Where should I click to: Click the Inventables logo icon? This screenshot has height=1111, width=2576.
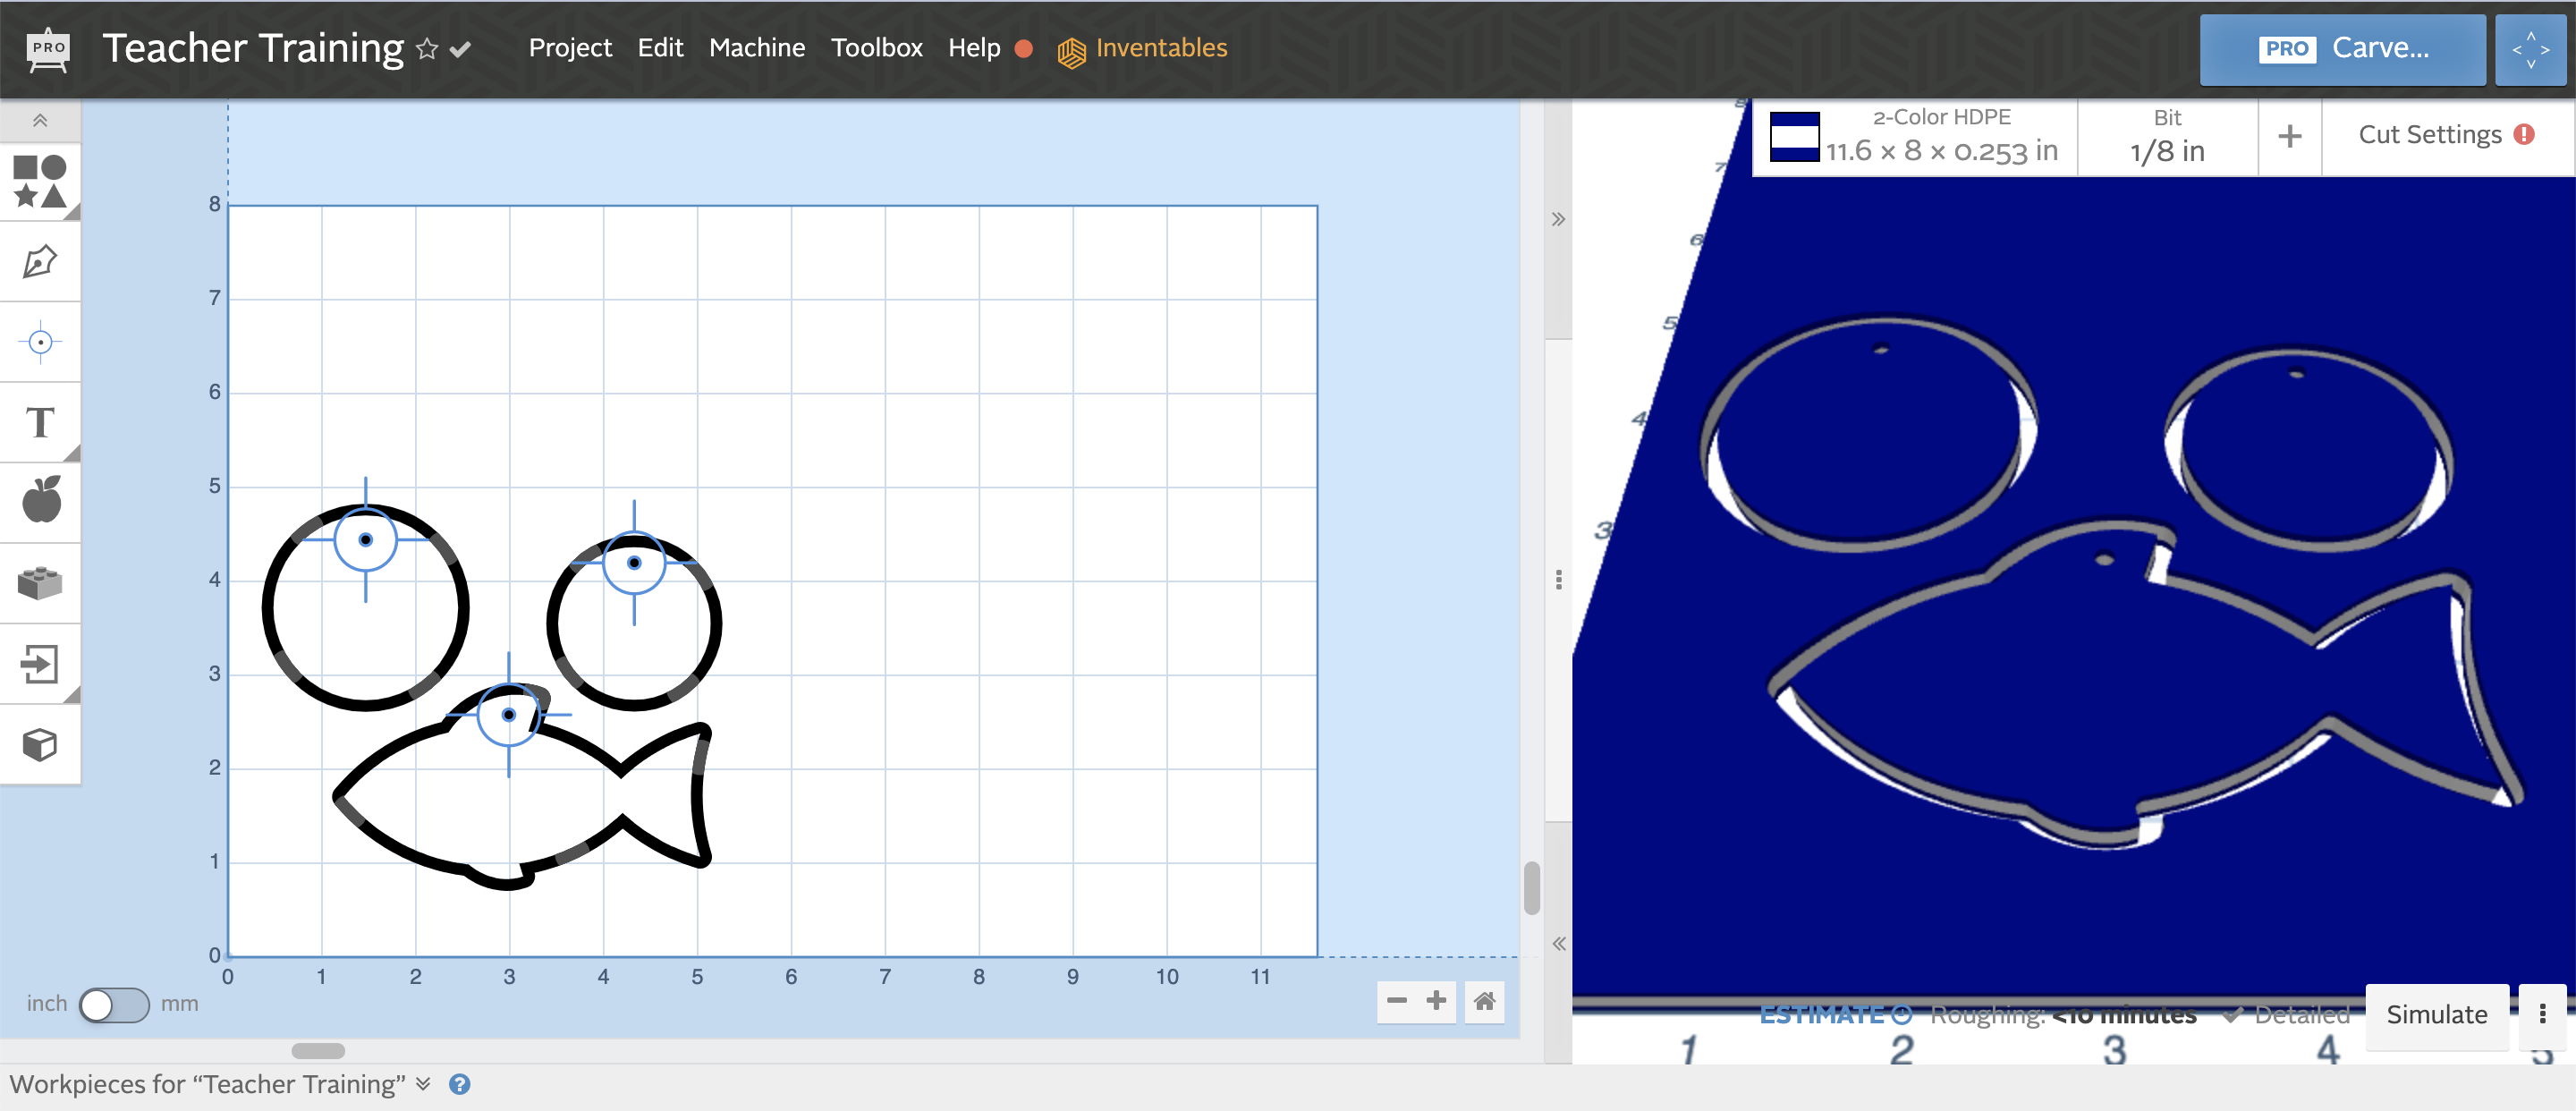1072,46
